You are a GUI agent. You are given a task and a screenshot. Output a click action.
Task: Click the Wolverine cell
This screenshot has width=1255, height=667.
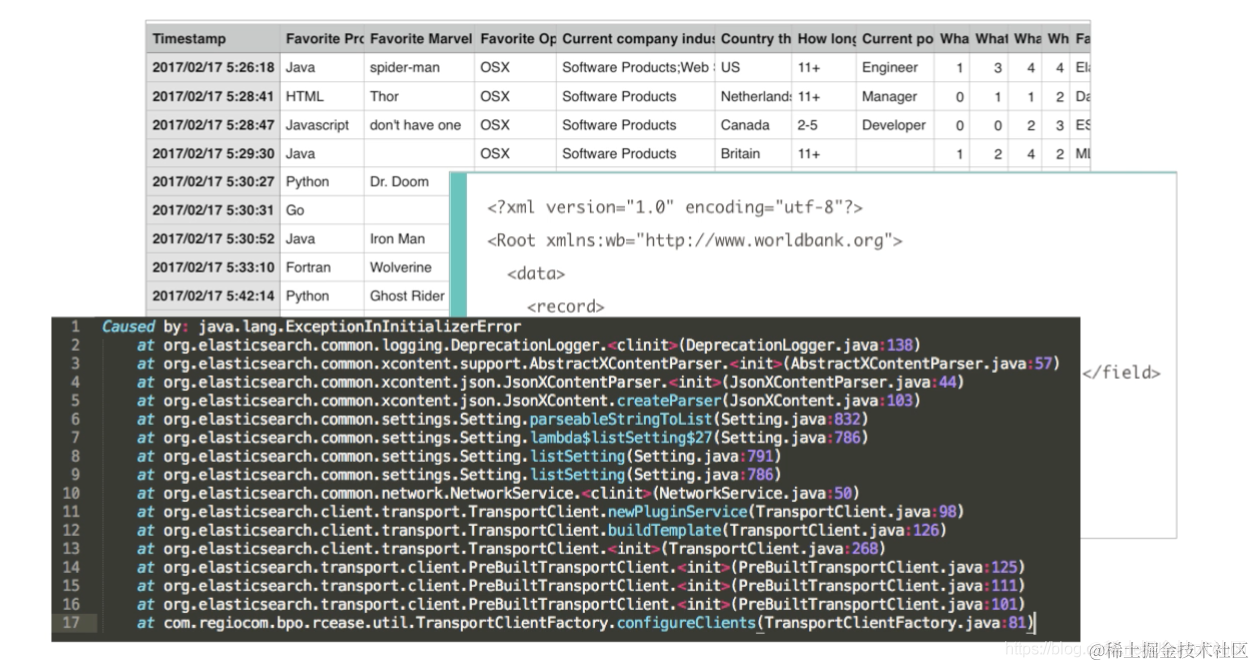pyautogui.click(x=407, y=267)
